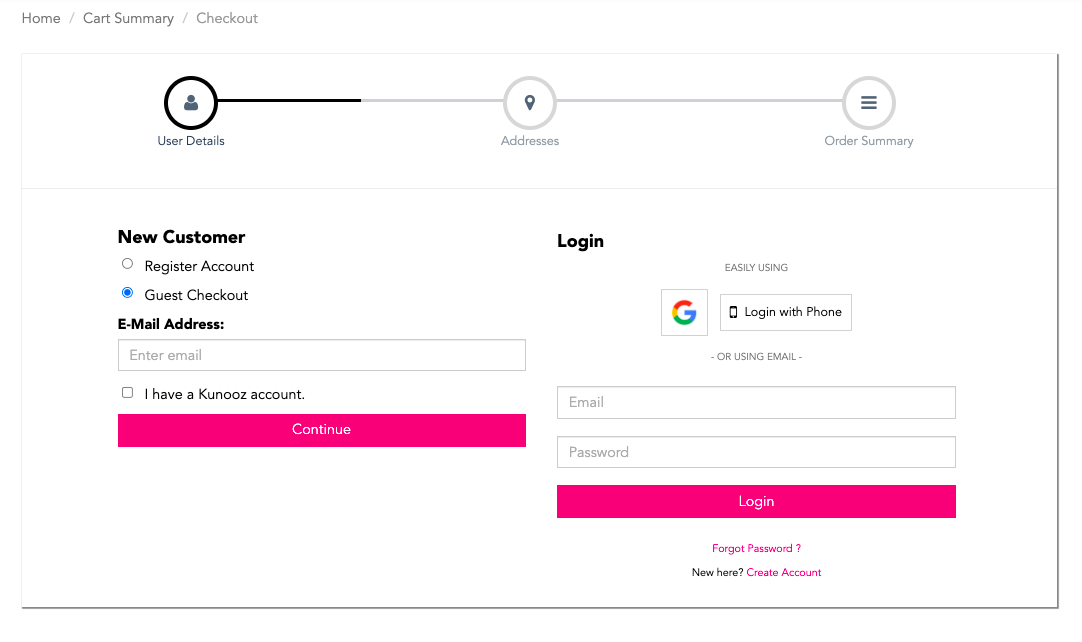Screen dimensions: 1082x642
Task: Click the Addresses location pin icon
Action: point(530,103)
